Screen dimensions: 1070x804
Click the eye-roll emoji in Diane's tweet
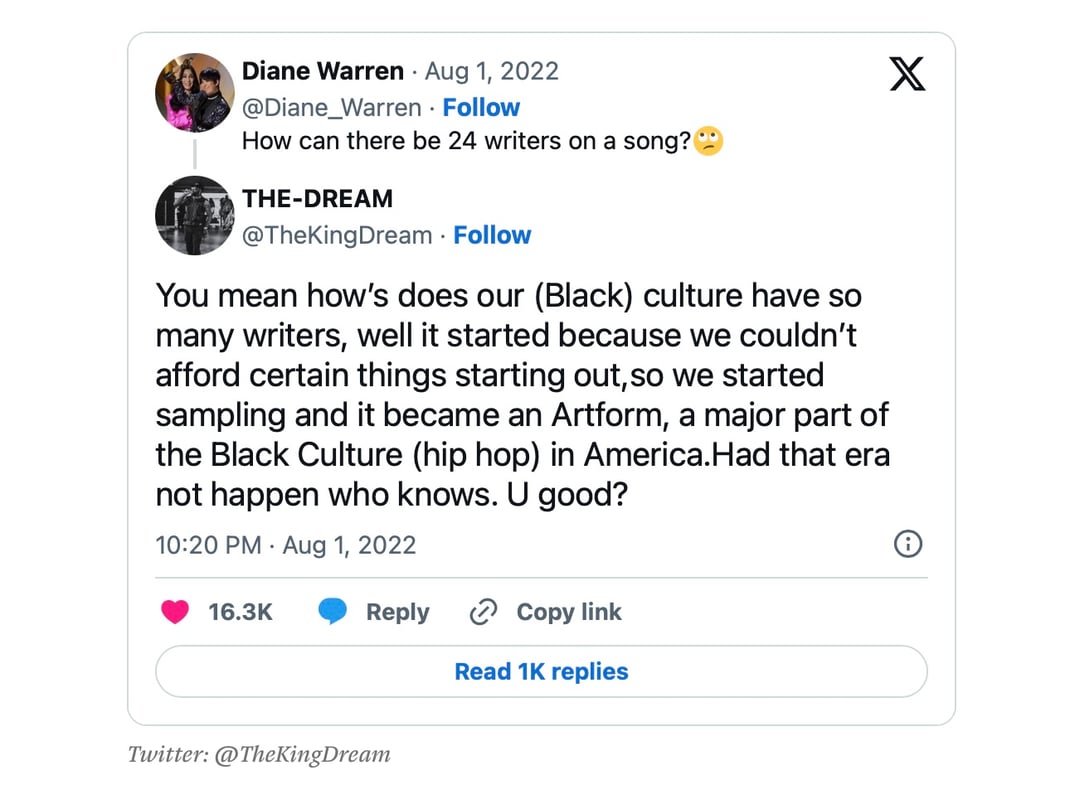[x=709, y=141]
